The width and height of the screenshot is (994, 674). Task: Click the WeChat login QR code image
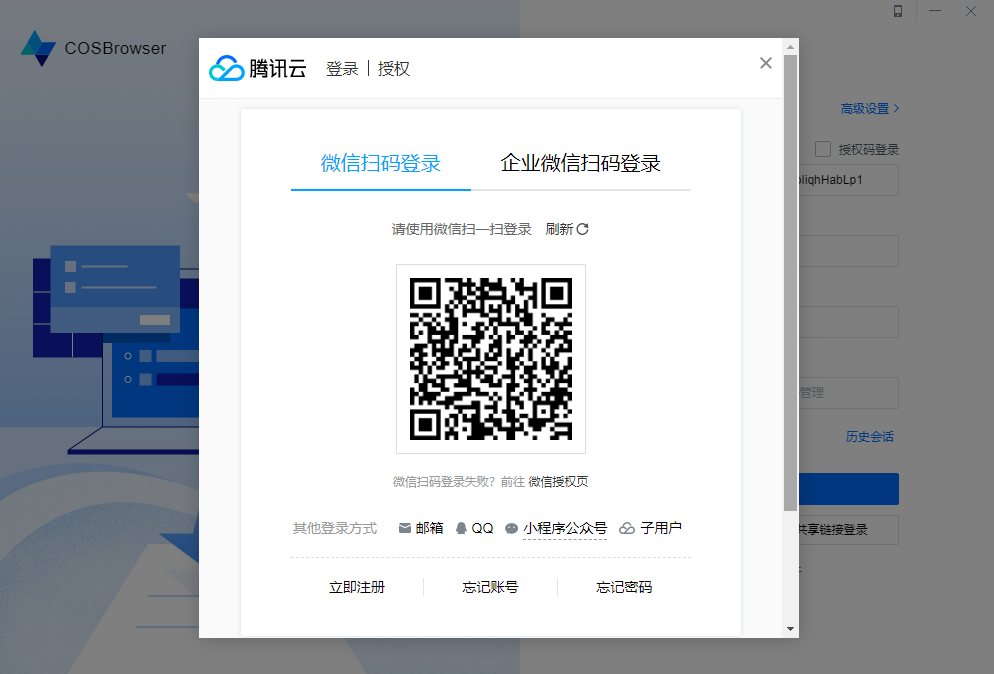(491, 359)
